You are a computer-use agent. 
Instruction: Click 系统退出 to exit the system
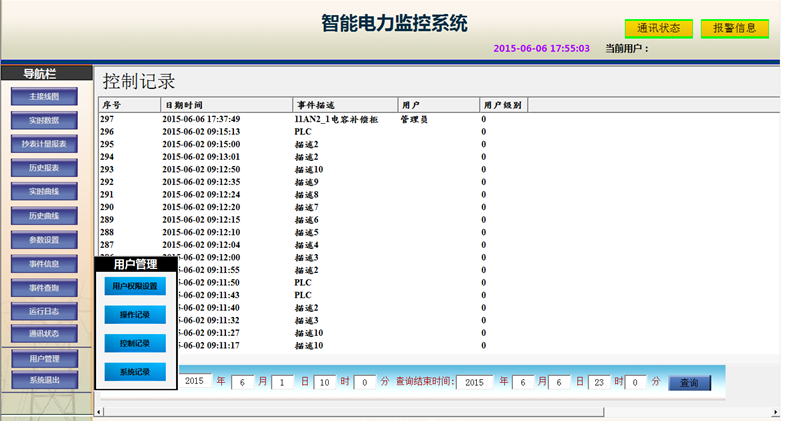44,380
